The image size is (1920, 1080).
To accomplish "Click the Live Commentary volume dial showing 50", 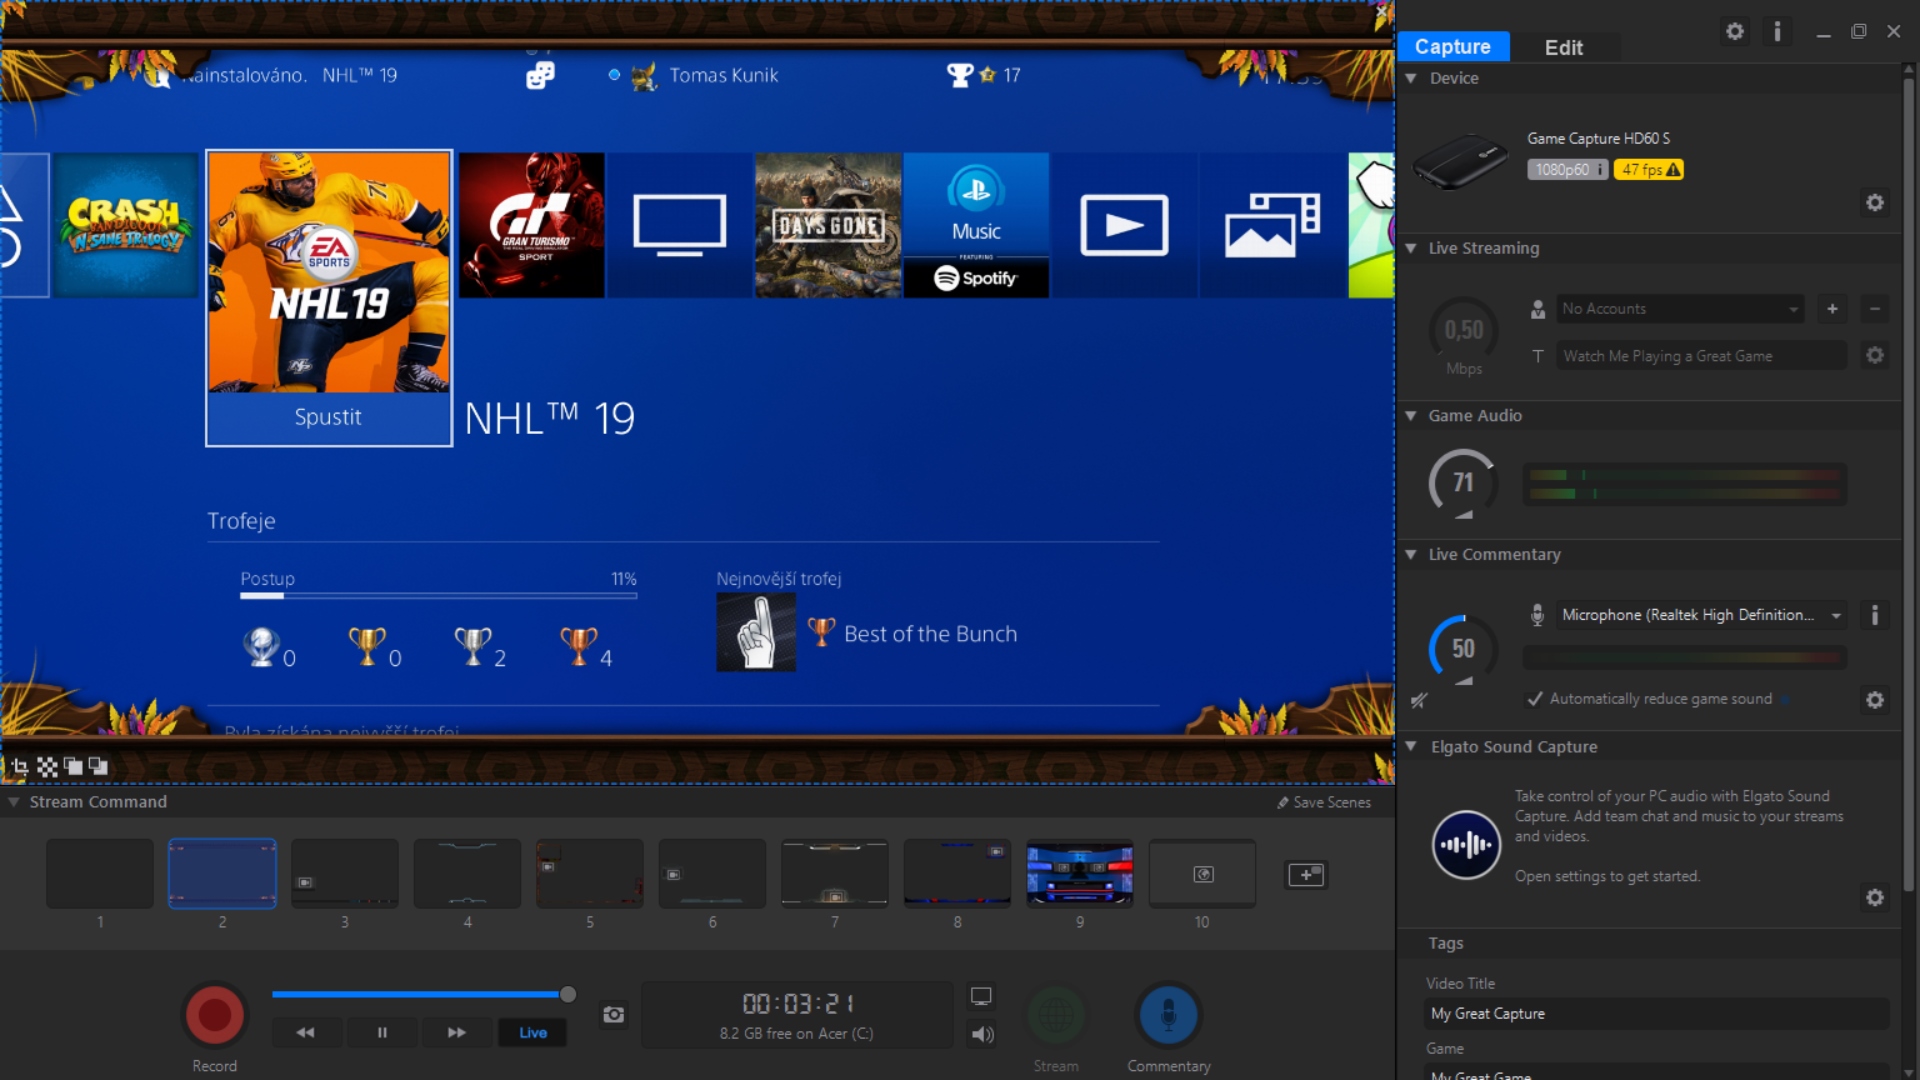I will point(1463,649).
